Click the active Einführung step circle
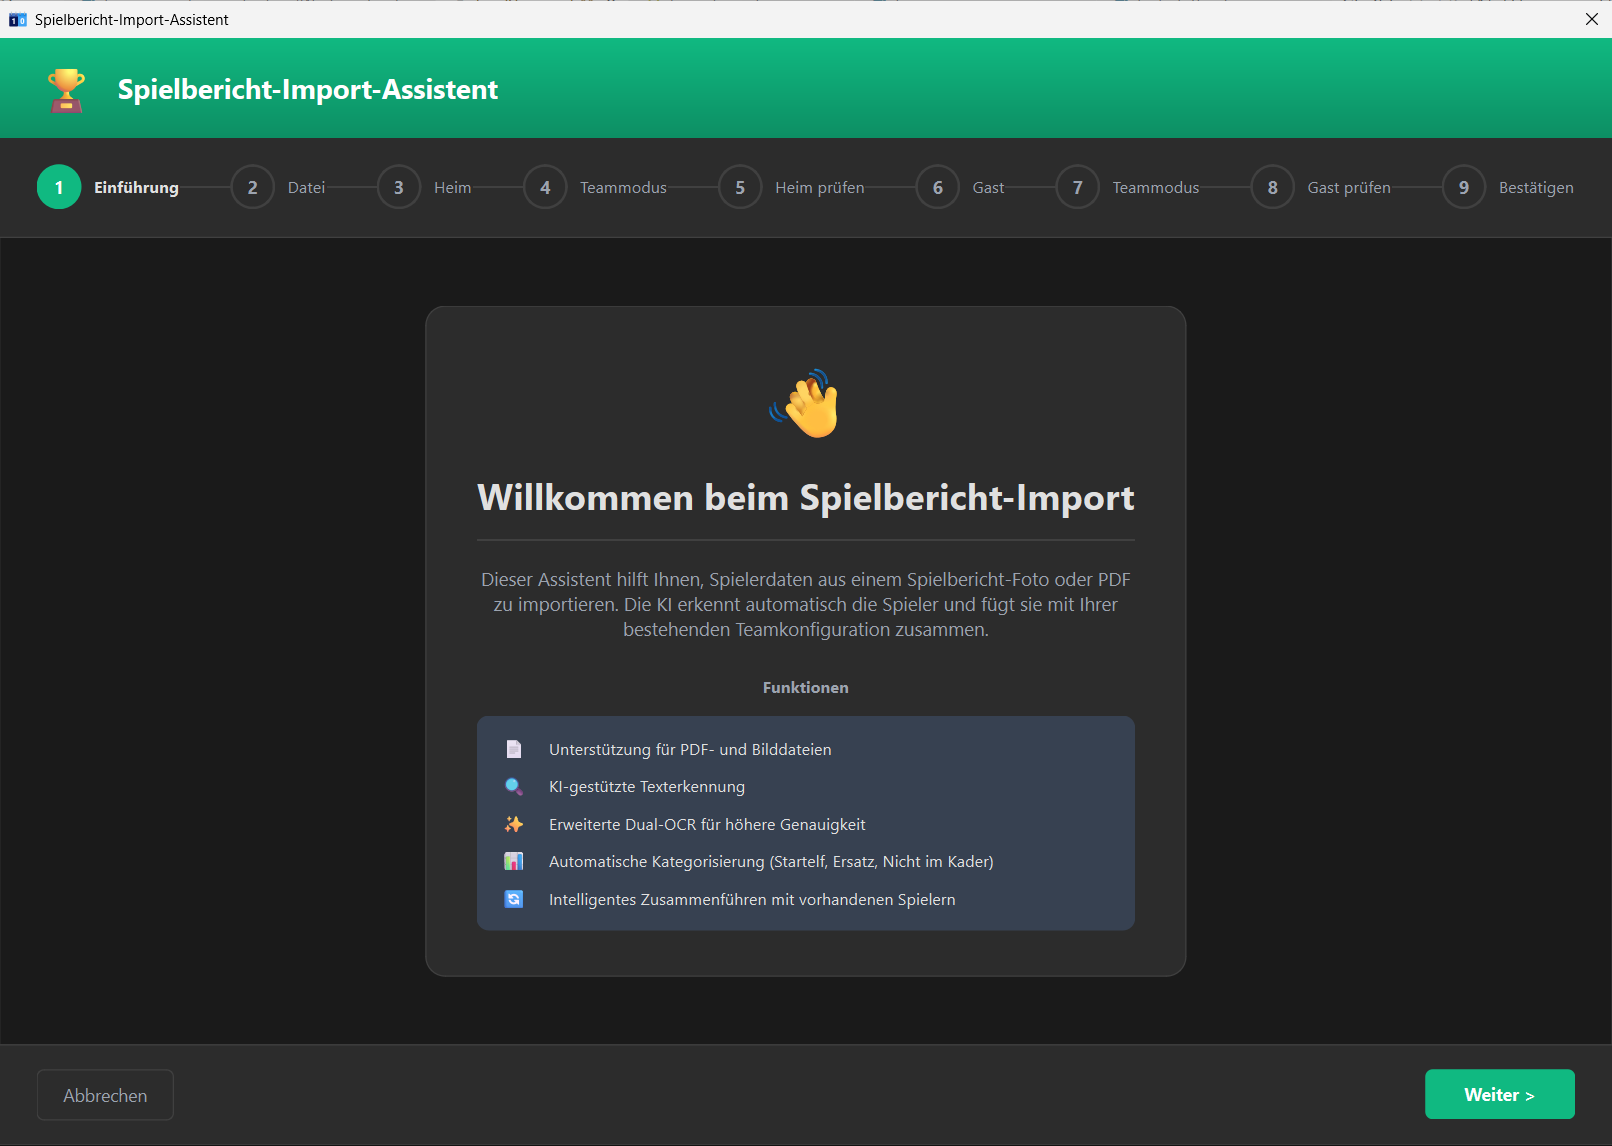Image resolution: width=1612 pixels, height=1146 pixels. [x=58, y=187]
